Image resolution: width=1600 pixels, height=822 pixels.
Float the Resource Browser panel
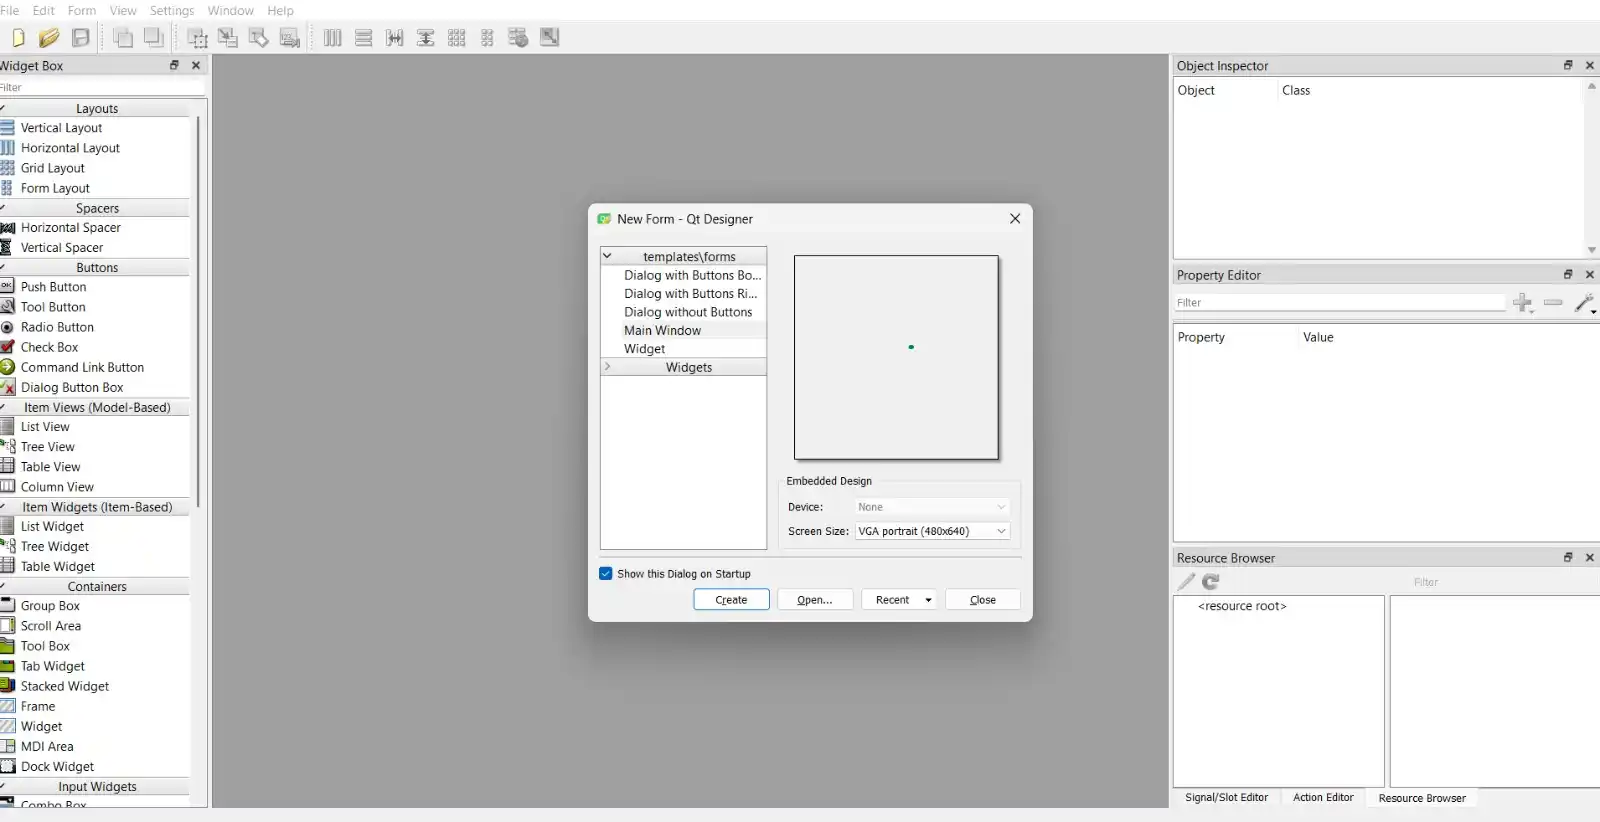[x=1568, y=557]
